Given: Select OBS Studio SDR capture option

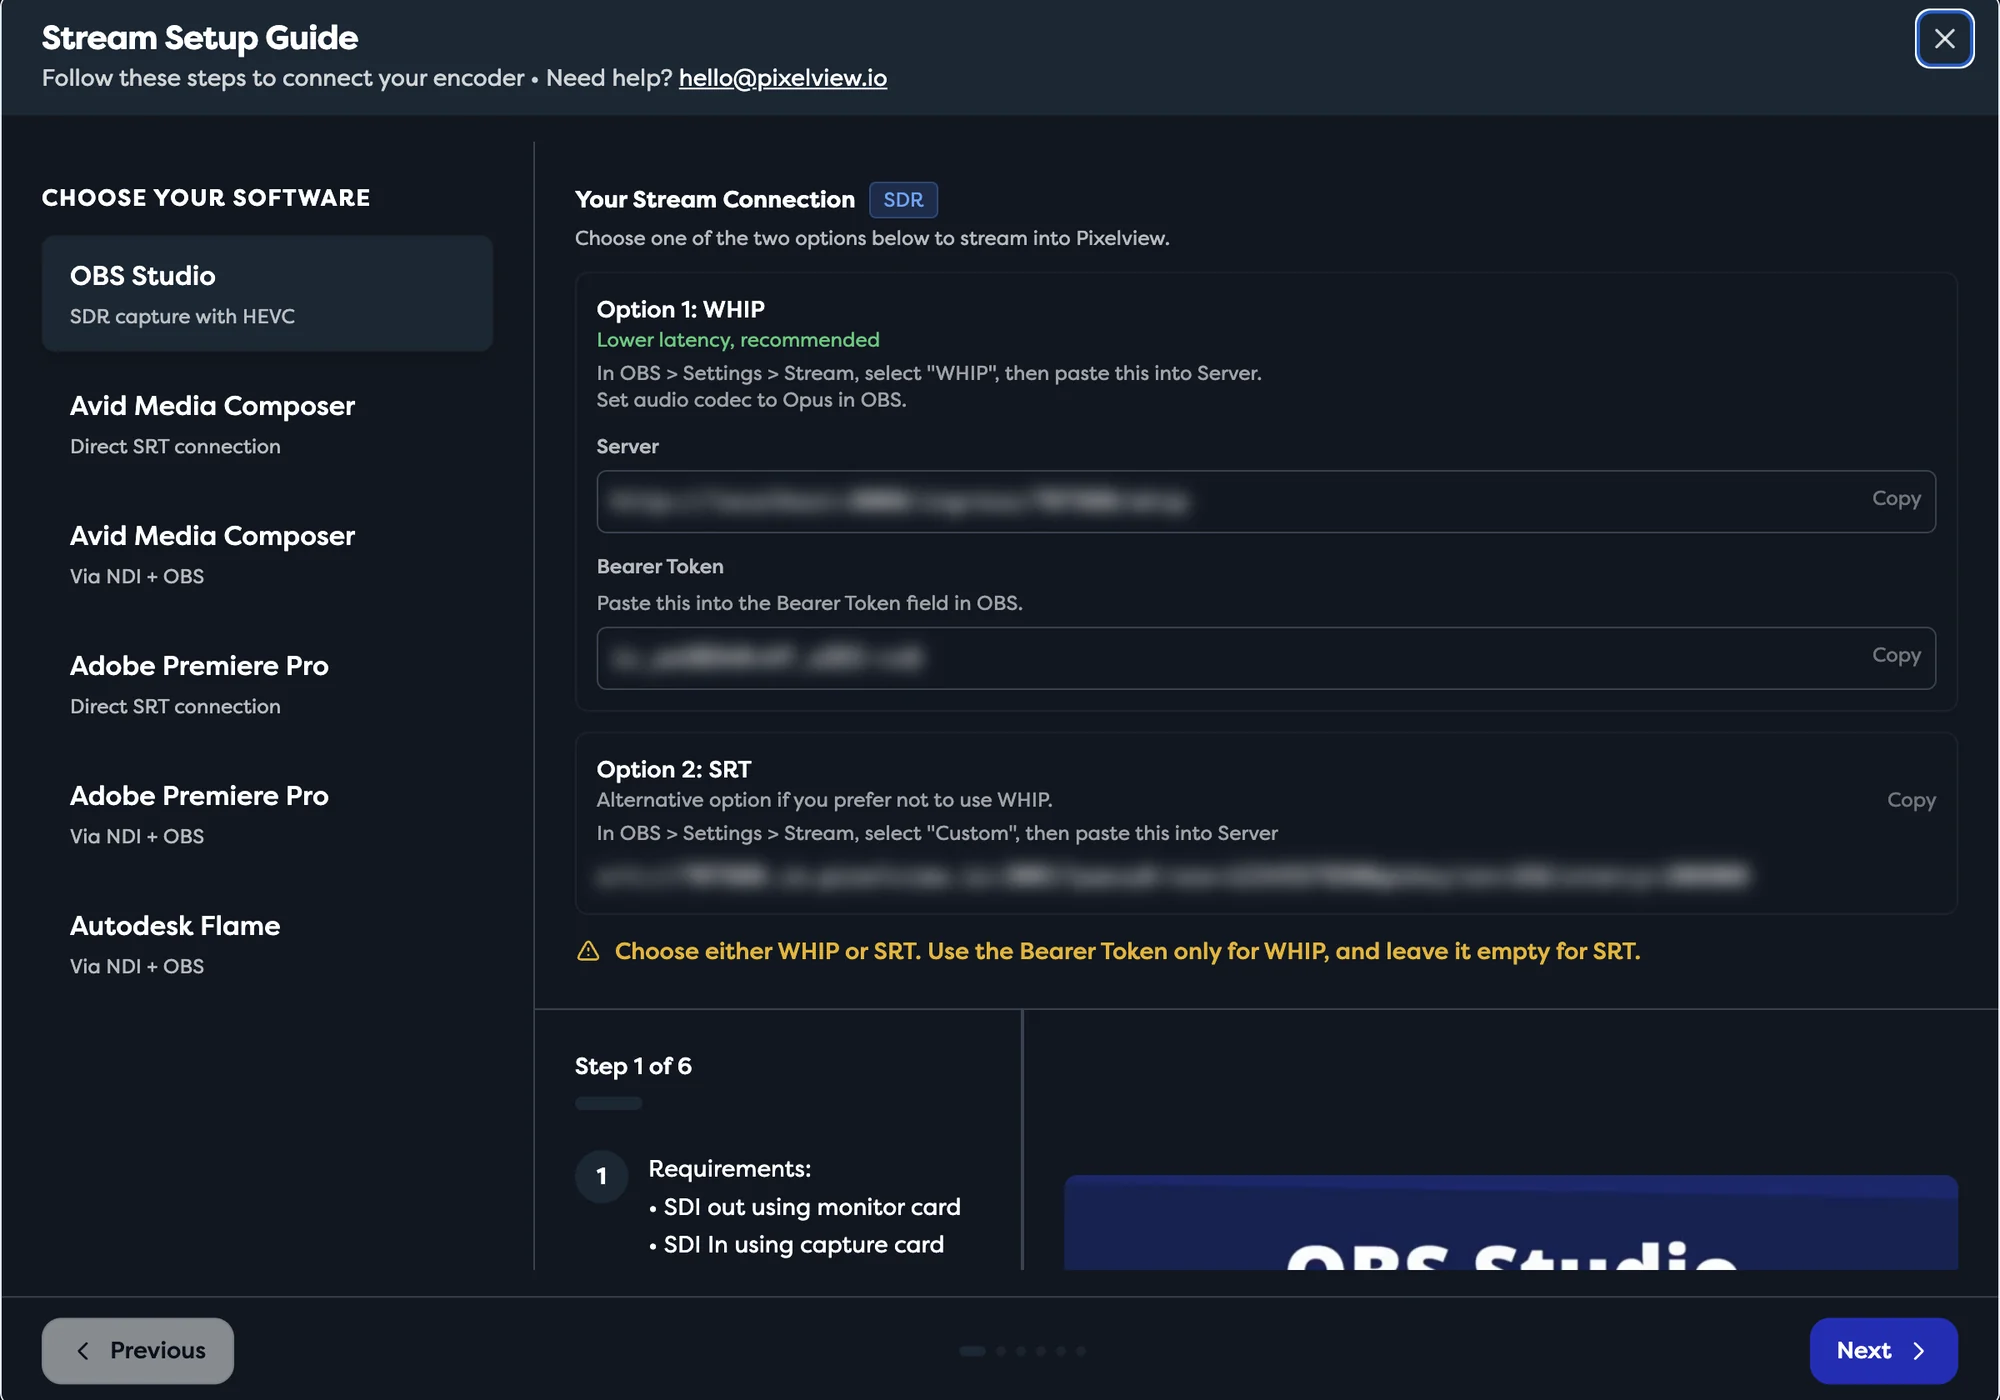Looking at the screenshot, I should (x=267, y=293).
